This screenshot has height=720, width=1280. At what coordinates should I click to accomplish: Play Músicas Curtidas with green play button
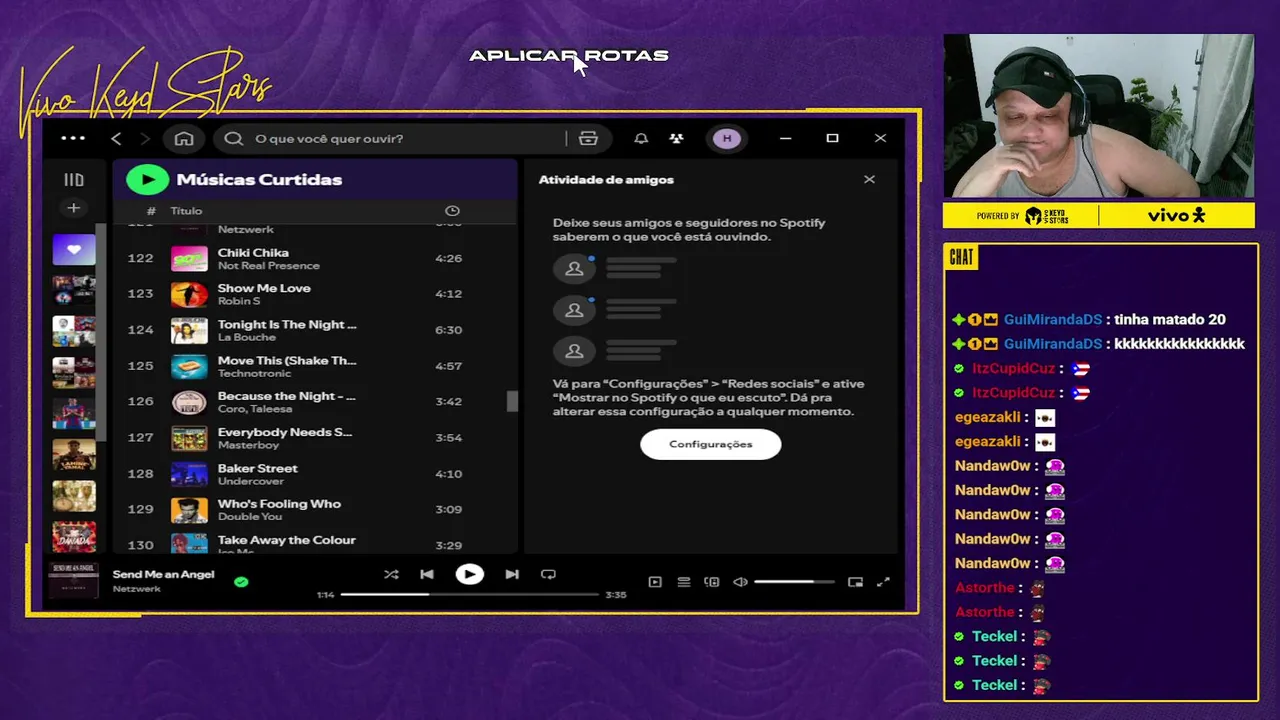click(x=147, y=179)
